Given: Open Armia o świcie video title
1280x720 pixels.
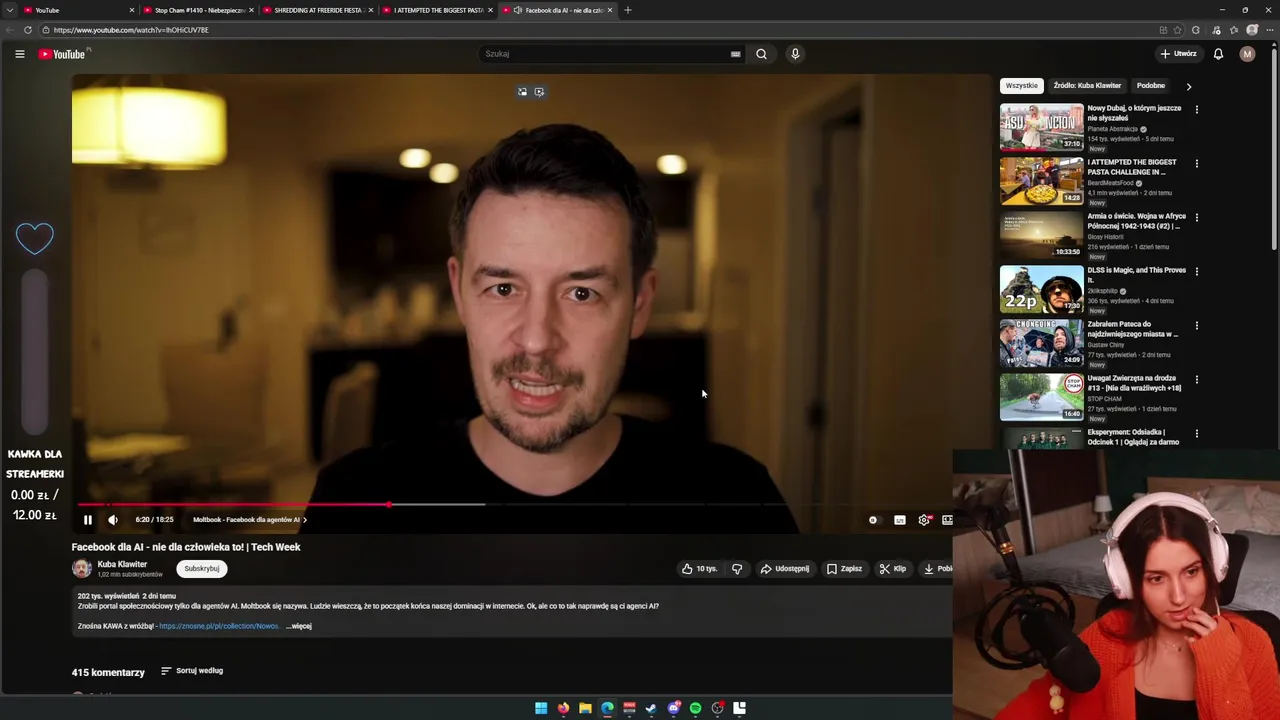Looking at the screenshot, I should 1136,221.
